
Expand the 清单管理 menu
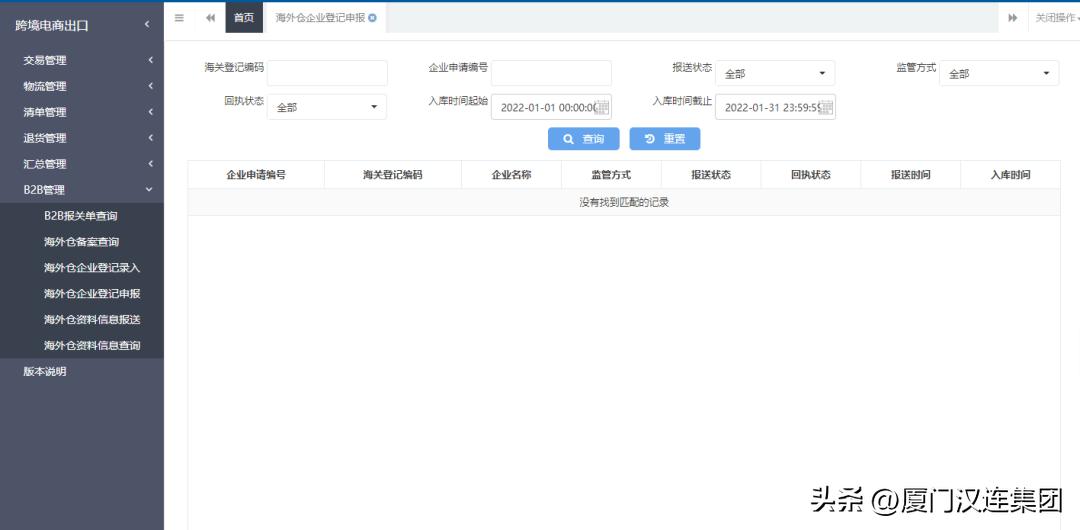[x=82, y=112]
